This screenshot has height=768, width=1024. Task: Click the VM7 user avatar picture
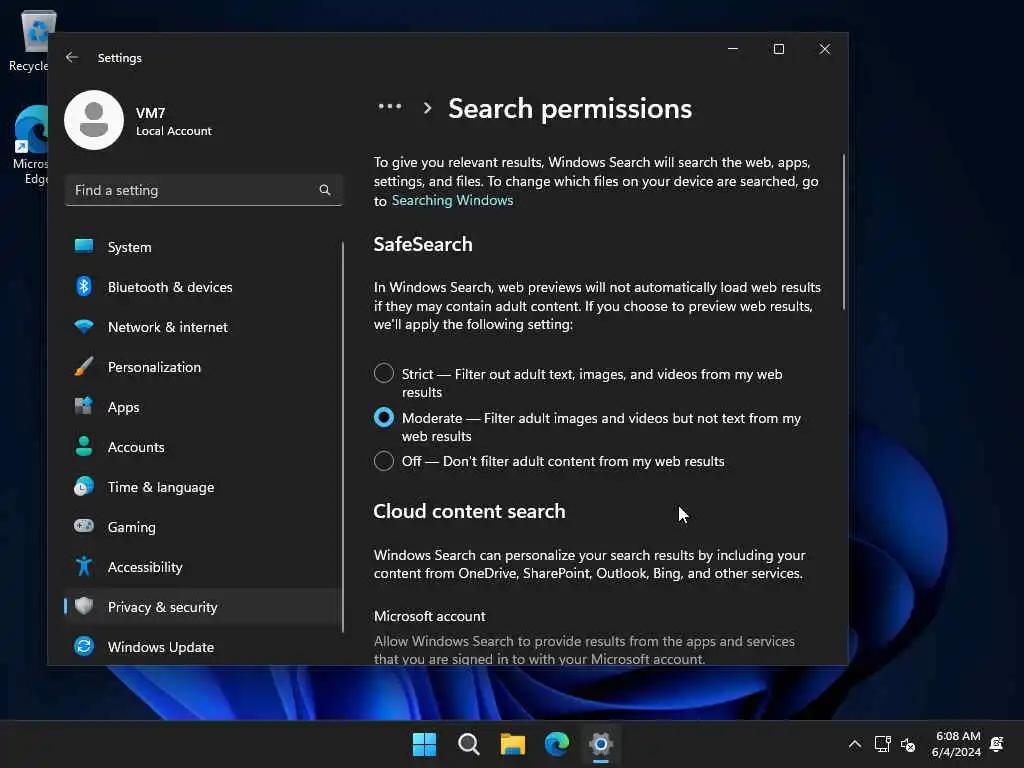[x=94, y=120]
